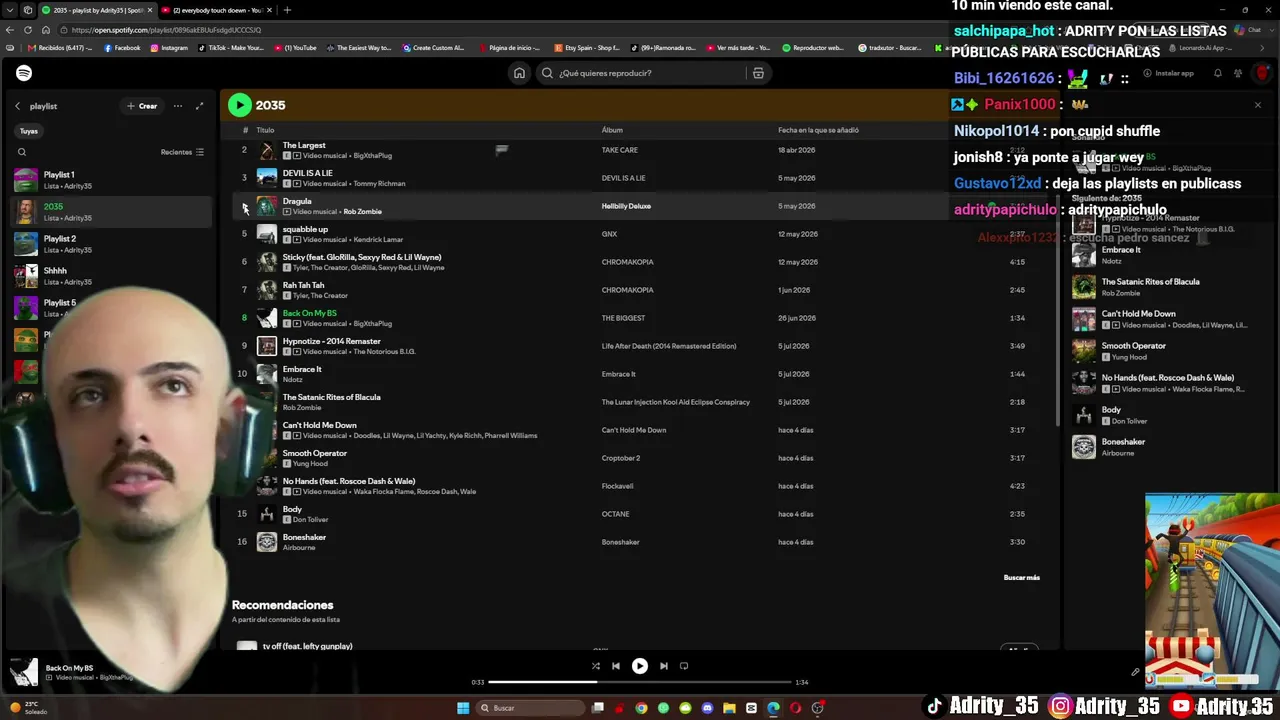Toggle repeat in the player bar

pos(684,666)
